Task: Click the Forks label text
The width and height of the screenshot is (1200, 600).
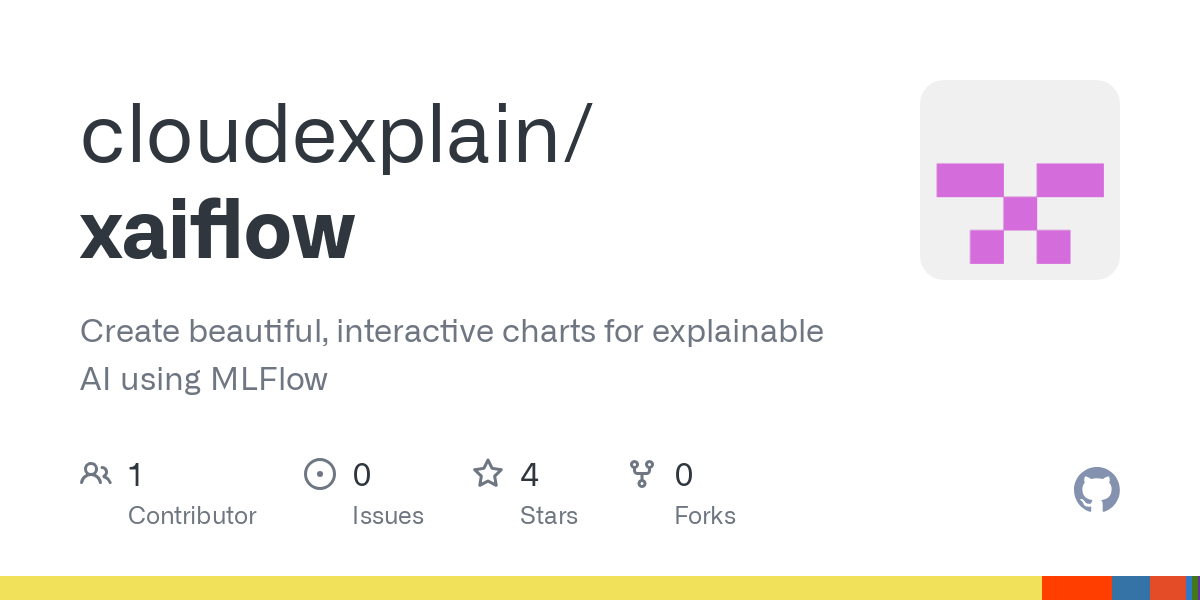Action: pyautogui.click(x=705, y=516)
